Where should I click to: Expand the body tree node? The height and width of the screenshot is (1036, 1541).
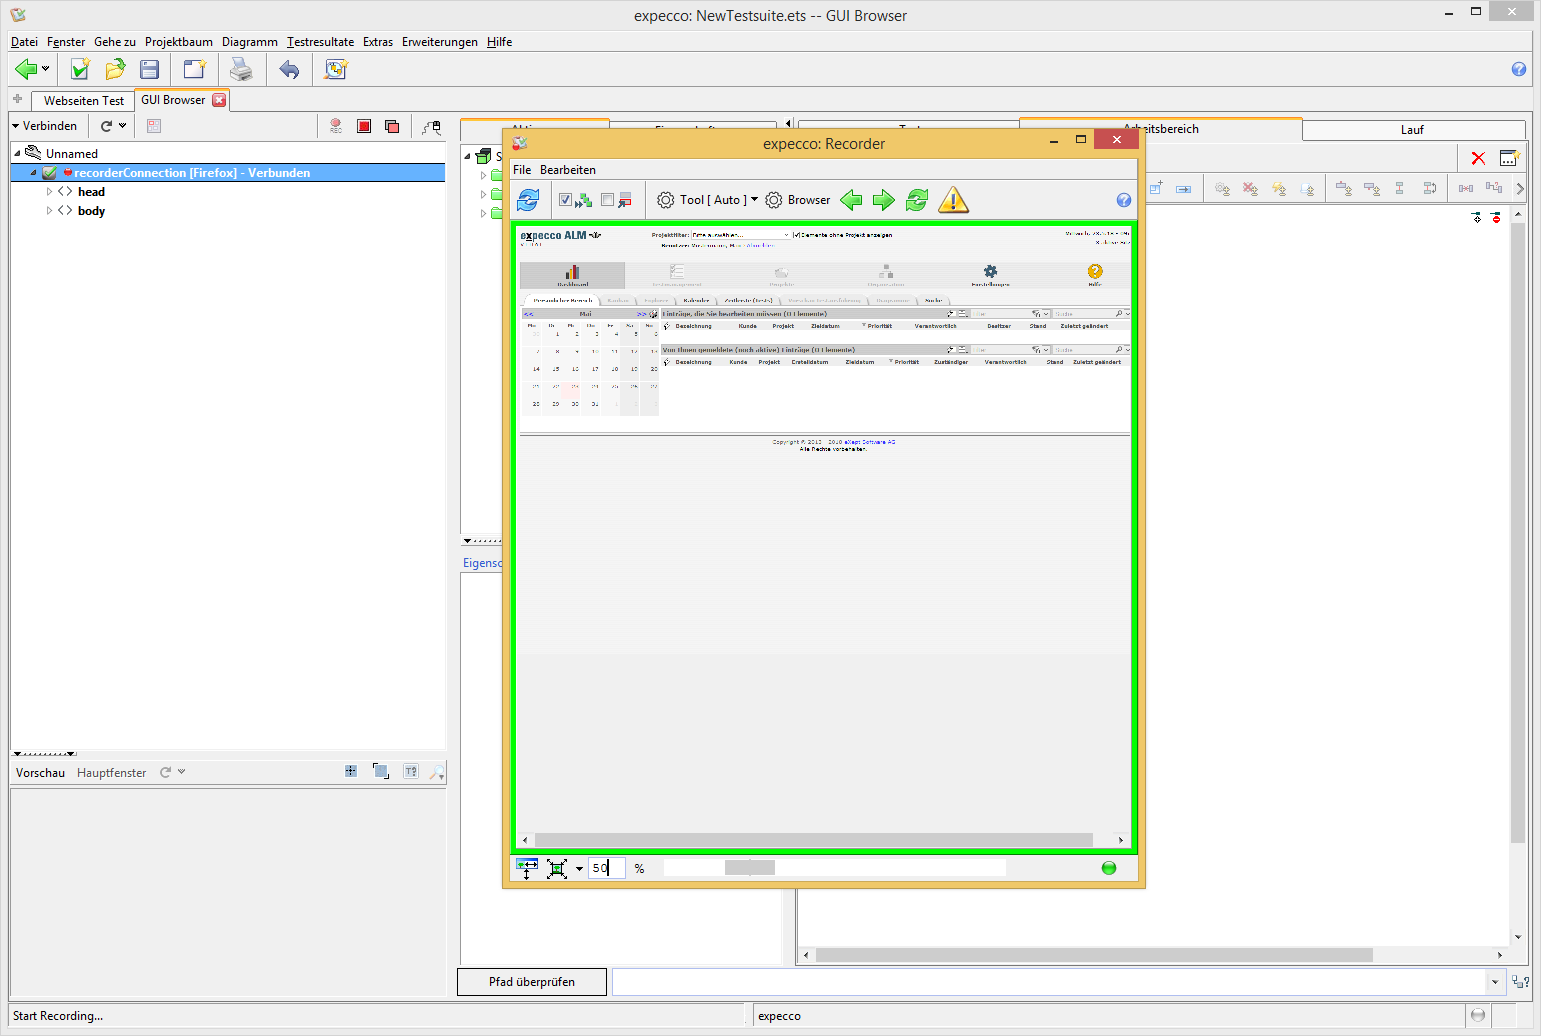coord(49,211)
